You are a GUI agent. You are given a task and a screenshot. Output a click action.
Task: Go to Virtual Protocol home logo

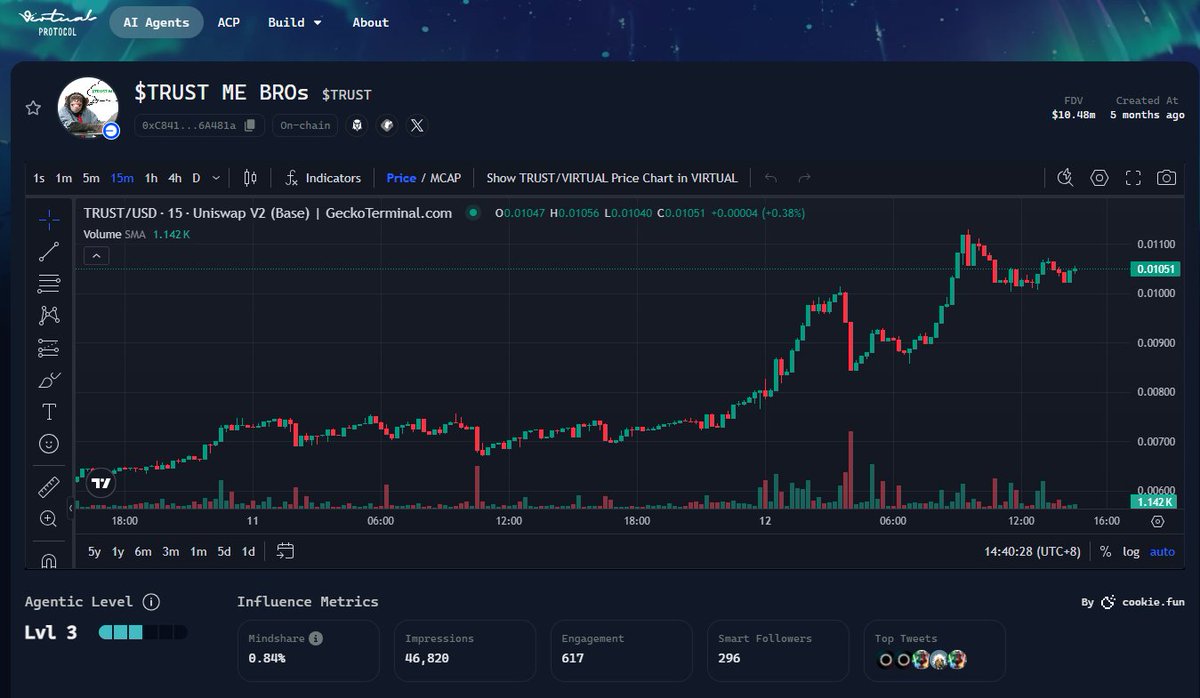click(58, 21)
